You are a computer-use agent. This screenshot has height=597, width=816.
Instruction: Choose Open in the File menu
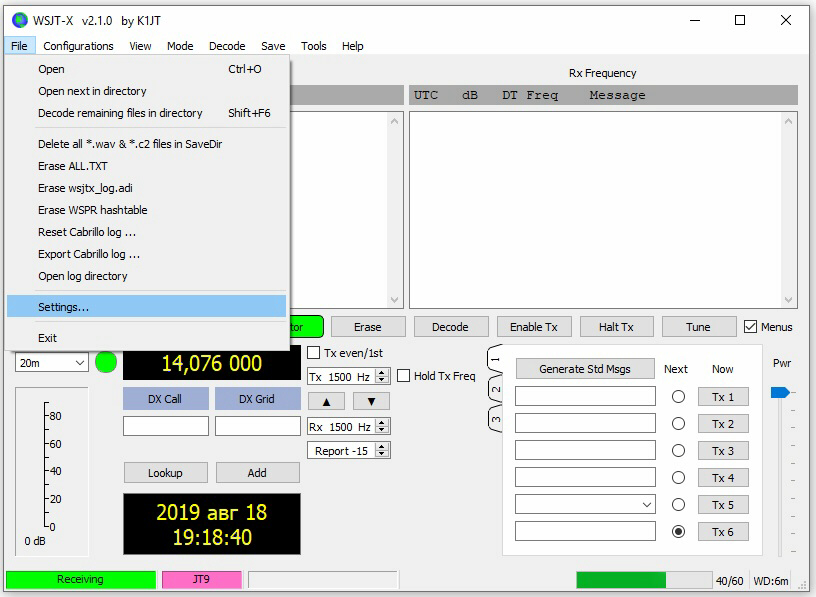pyautogui.click(x=146, y=69)
